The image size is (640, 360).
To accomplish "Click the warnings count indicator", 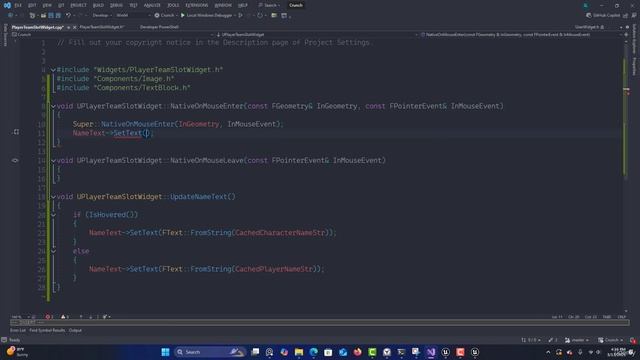I will (64, 317).
